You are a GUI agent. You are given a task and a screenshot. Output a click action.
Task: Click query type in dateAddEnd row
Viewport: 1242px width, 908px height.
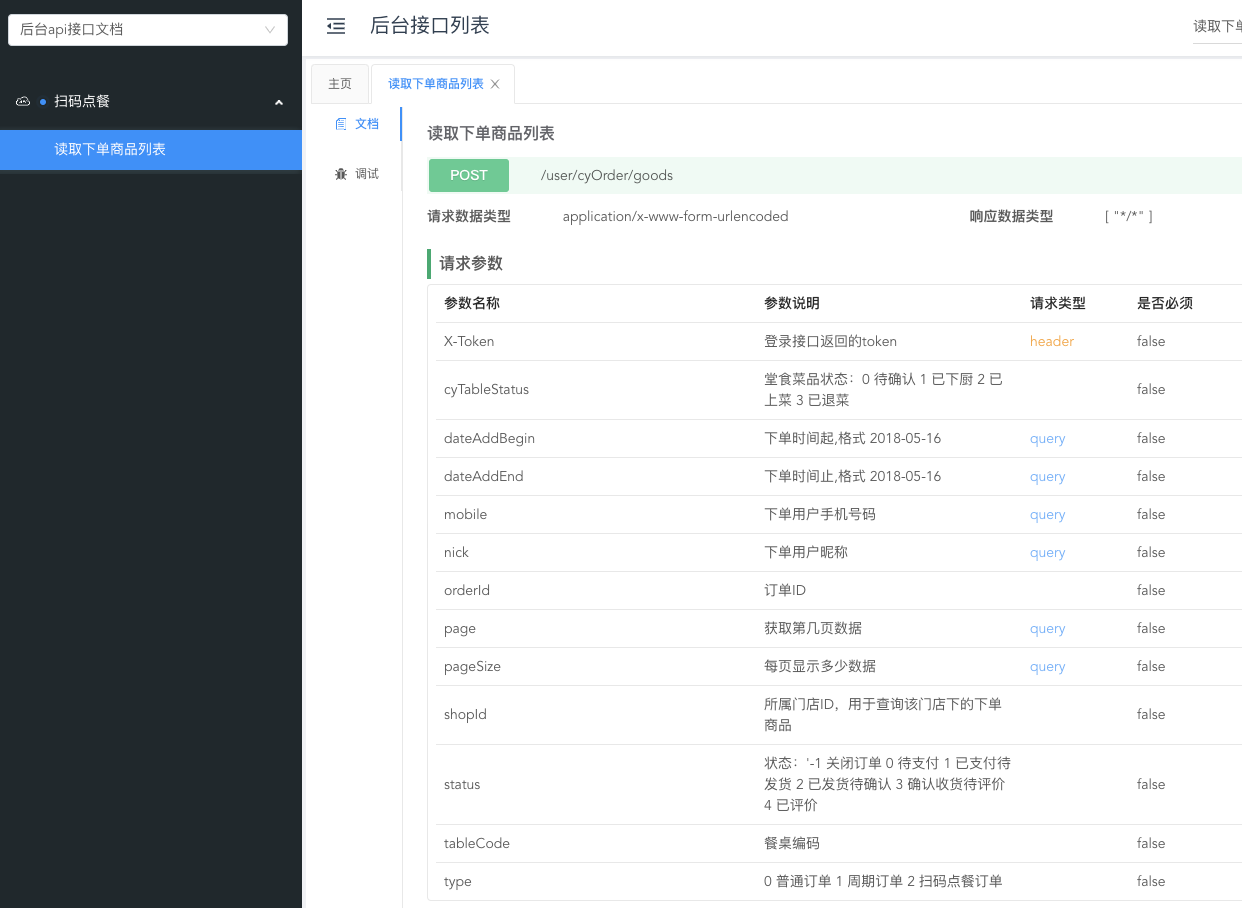(1048, 477)
